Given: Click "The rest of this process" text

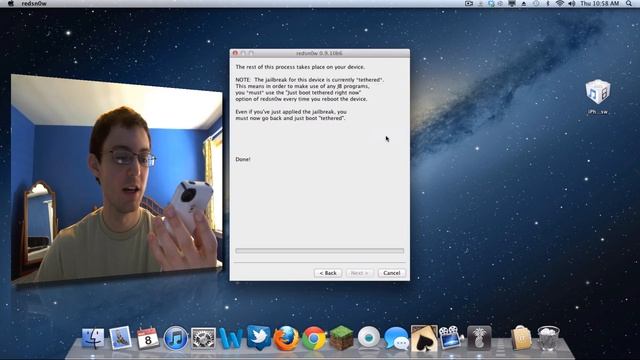Looking at the screenshot, I should coord(300,67).
